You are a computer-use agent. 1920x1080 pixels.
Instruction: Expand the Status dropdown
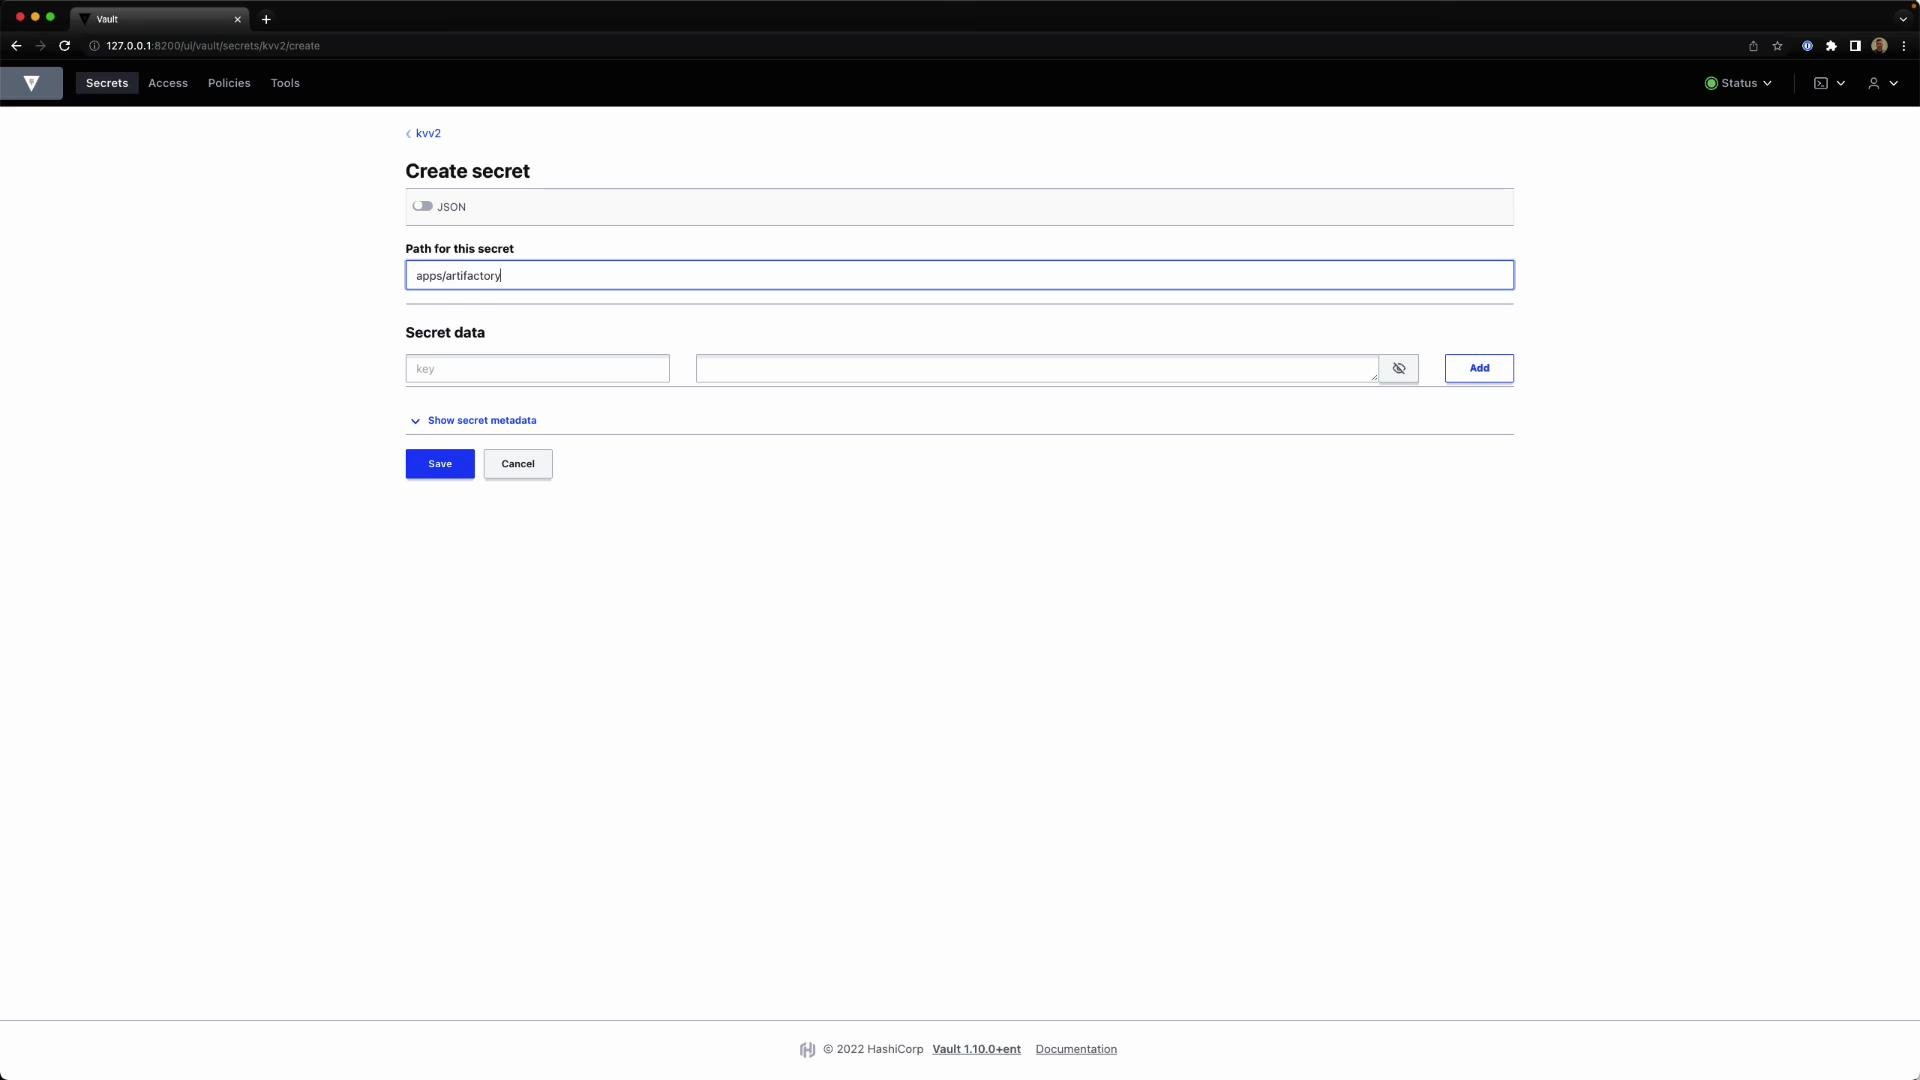[1738, 83]
